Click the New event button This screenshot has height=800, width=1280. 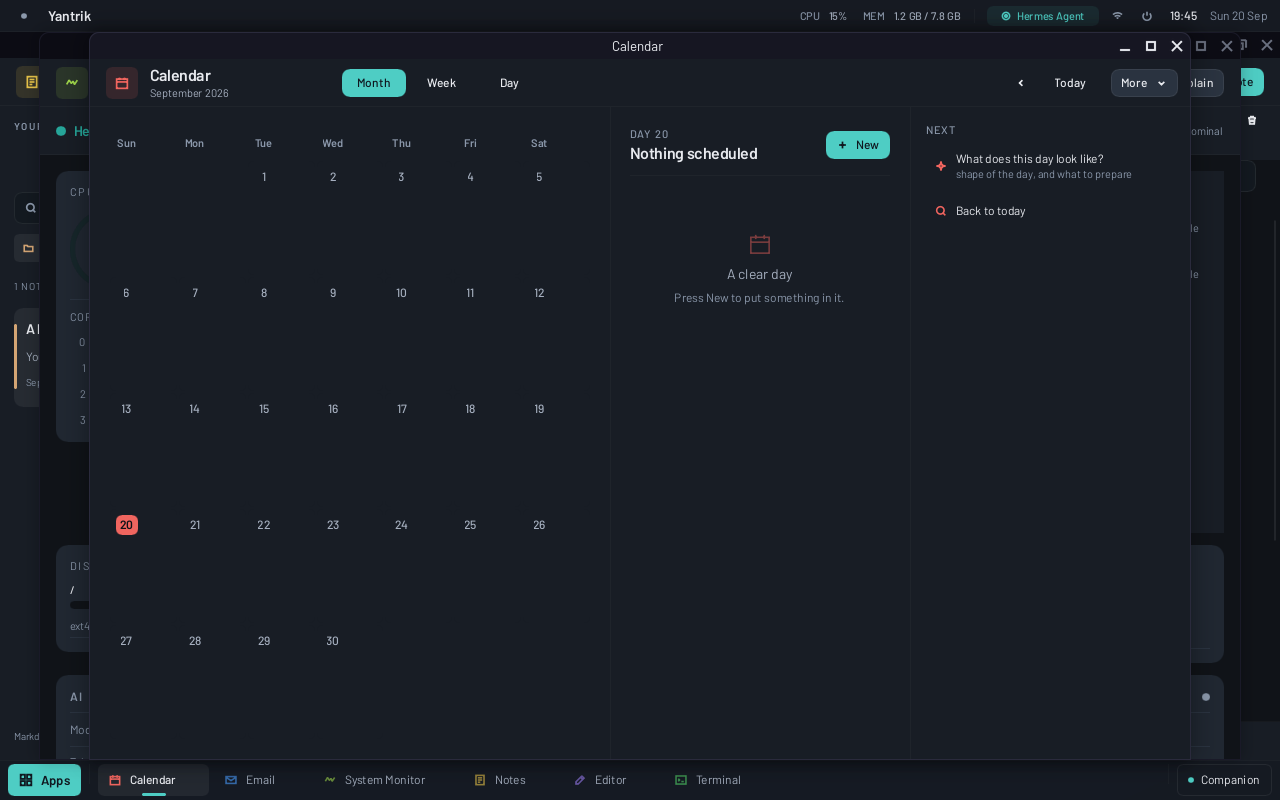coord(858,145)
